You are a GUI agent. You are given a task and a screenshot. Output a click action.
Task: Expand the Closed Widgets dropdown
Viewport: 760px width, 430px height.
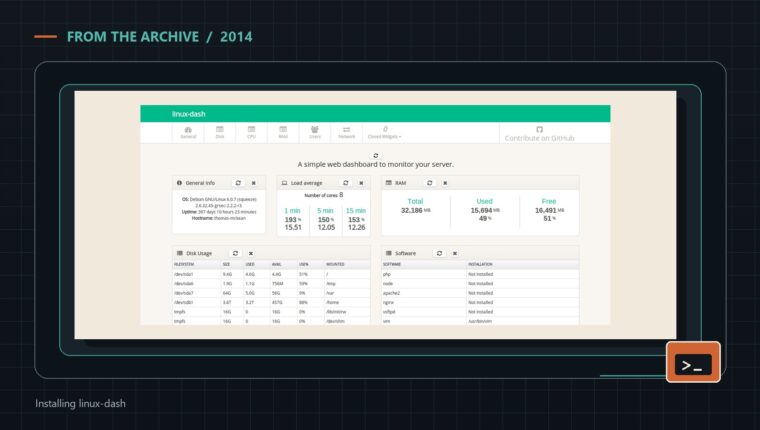tap(384, 132)
